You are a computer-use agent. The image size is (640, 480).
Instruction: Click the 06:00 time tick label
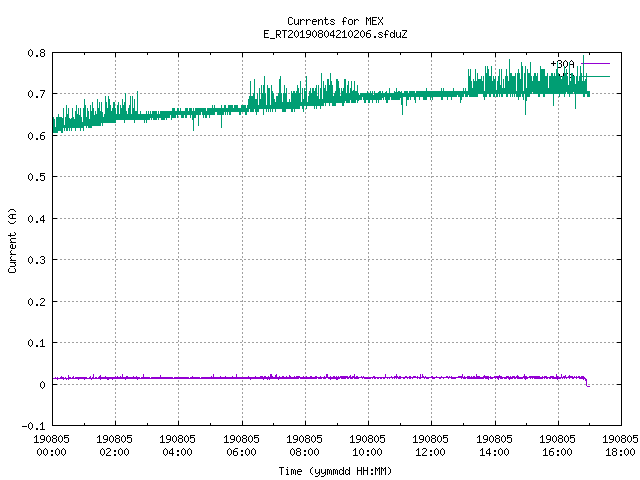pyautogui.click(x=241, y=452)
